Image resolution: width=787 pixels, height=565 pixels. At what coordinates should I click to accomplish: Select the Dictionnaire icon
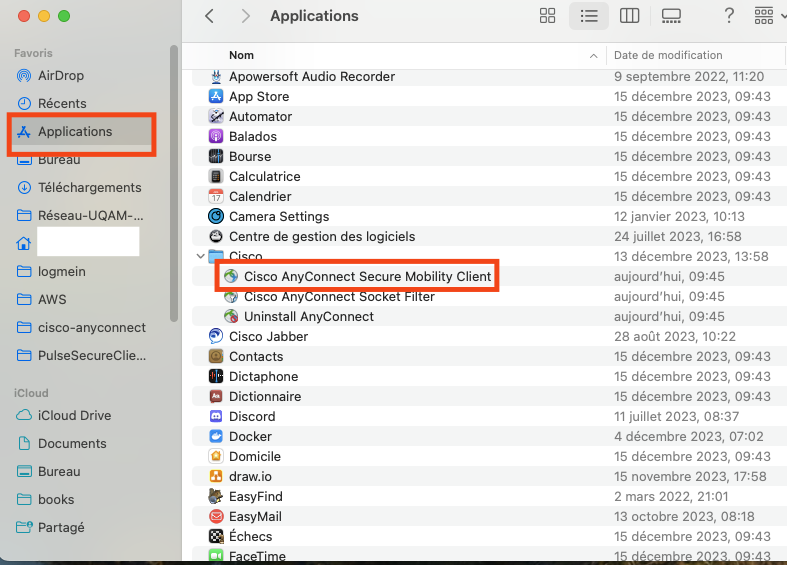(216, 396)
